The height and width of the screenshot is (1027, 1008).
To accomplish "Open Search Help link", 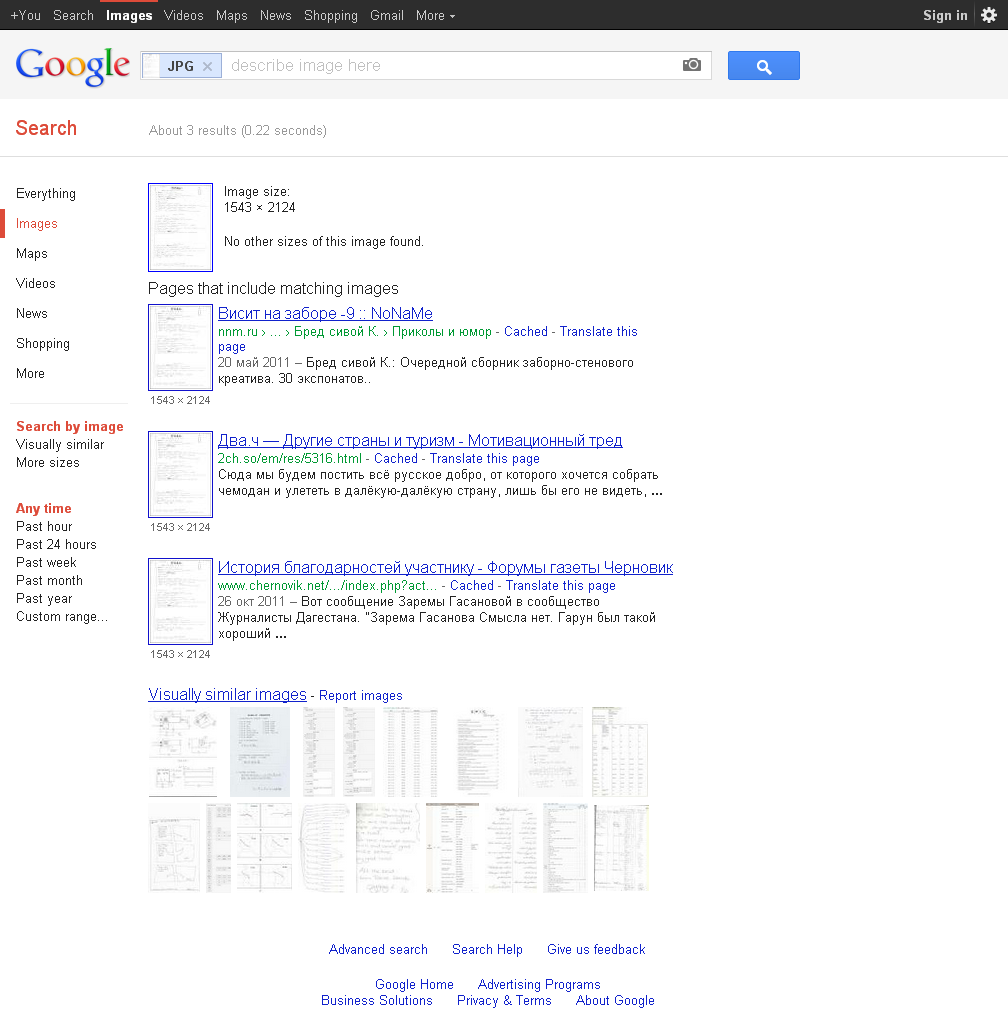I will click(487, 949).
